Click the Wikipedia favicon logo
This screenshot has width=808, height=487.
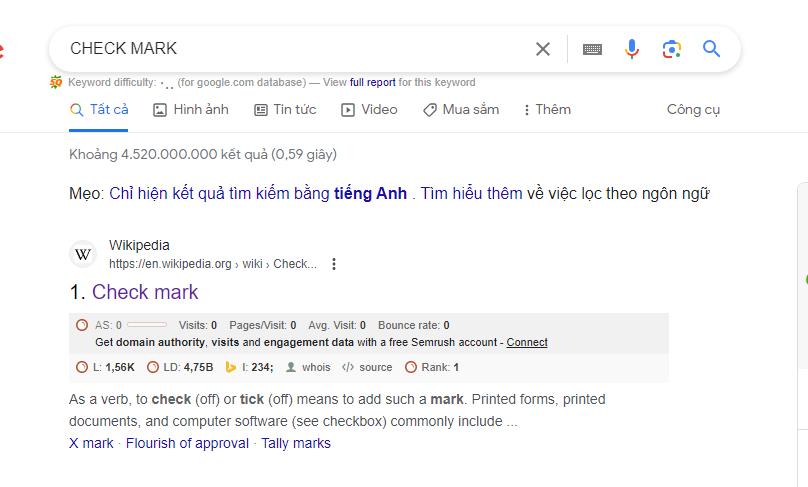coord(84,255)
